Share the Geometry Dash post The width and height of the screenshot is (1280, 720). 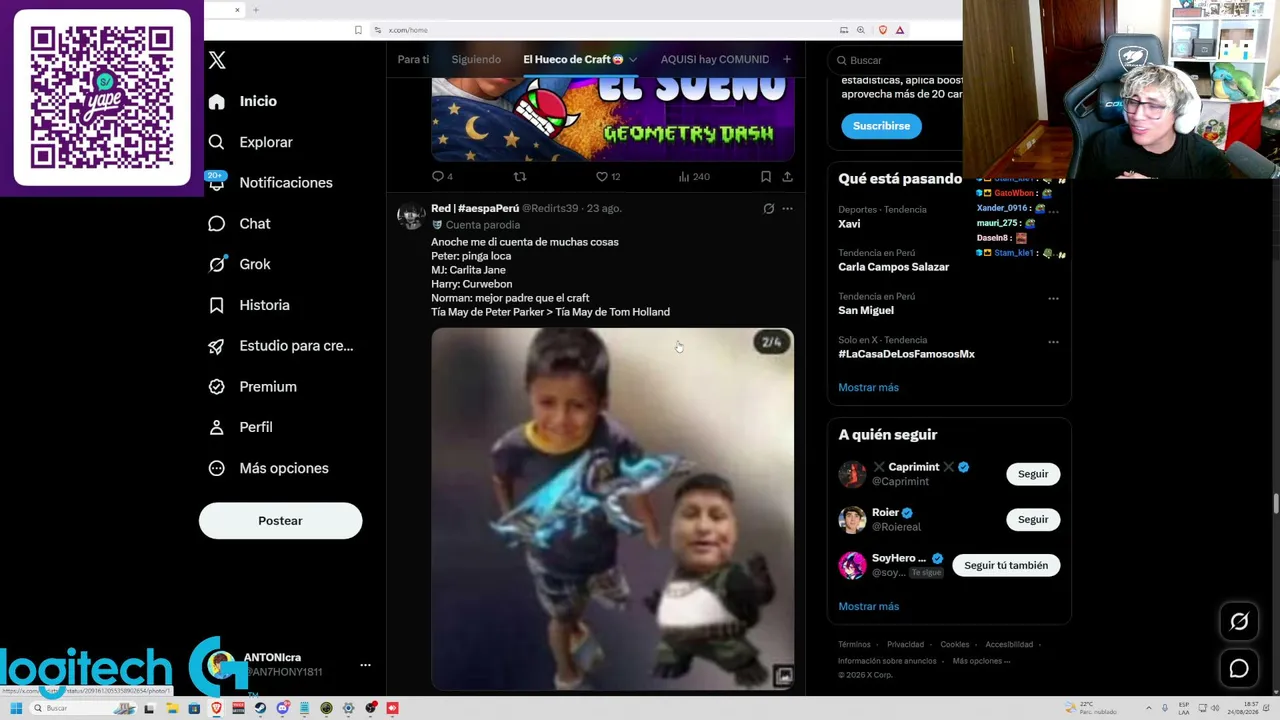coord(788,177)
